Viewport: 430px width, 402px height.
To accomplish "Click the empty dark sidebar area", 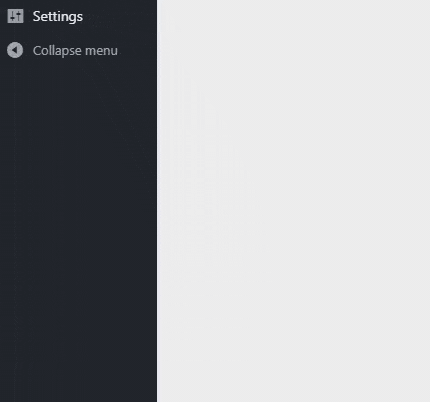I will point(78,233).
